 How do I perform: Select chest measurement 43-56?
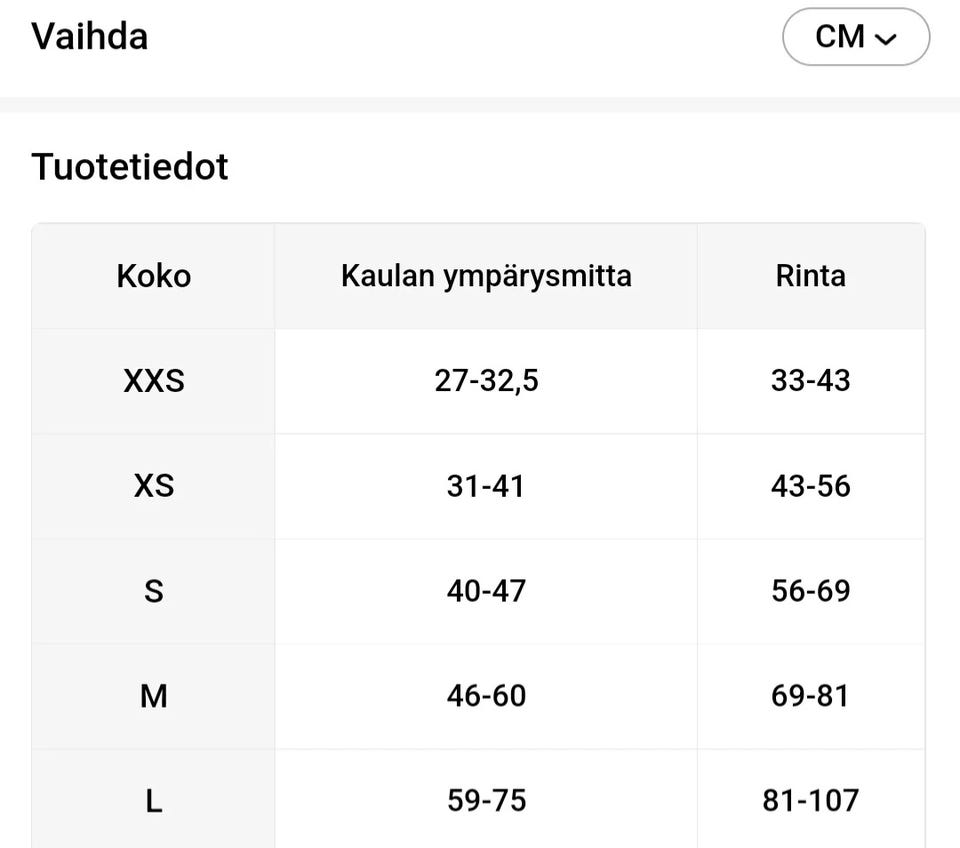click(810, 486)
